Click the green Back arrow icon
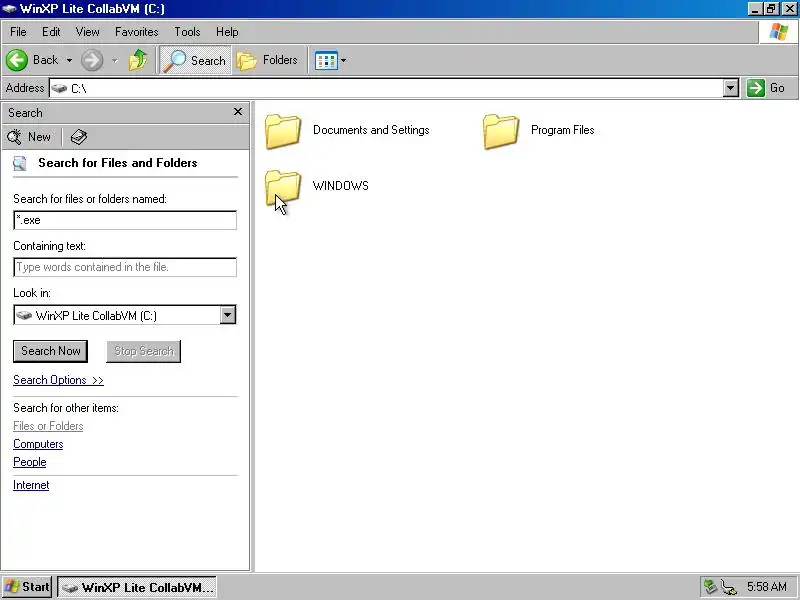The width and height of the screenshot is (800, 600). [17, 60]
